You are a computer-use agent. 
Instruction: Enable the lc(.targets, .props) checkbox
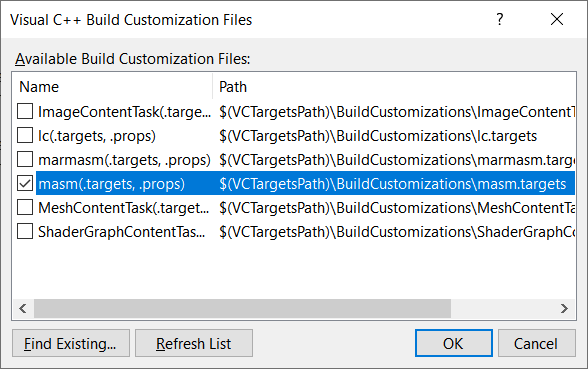click(25, 136)
